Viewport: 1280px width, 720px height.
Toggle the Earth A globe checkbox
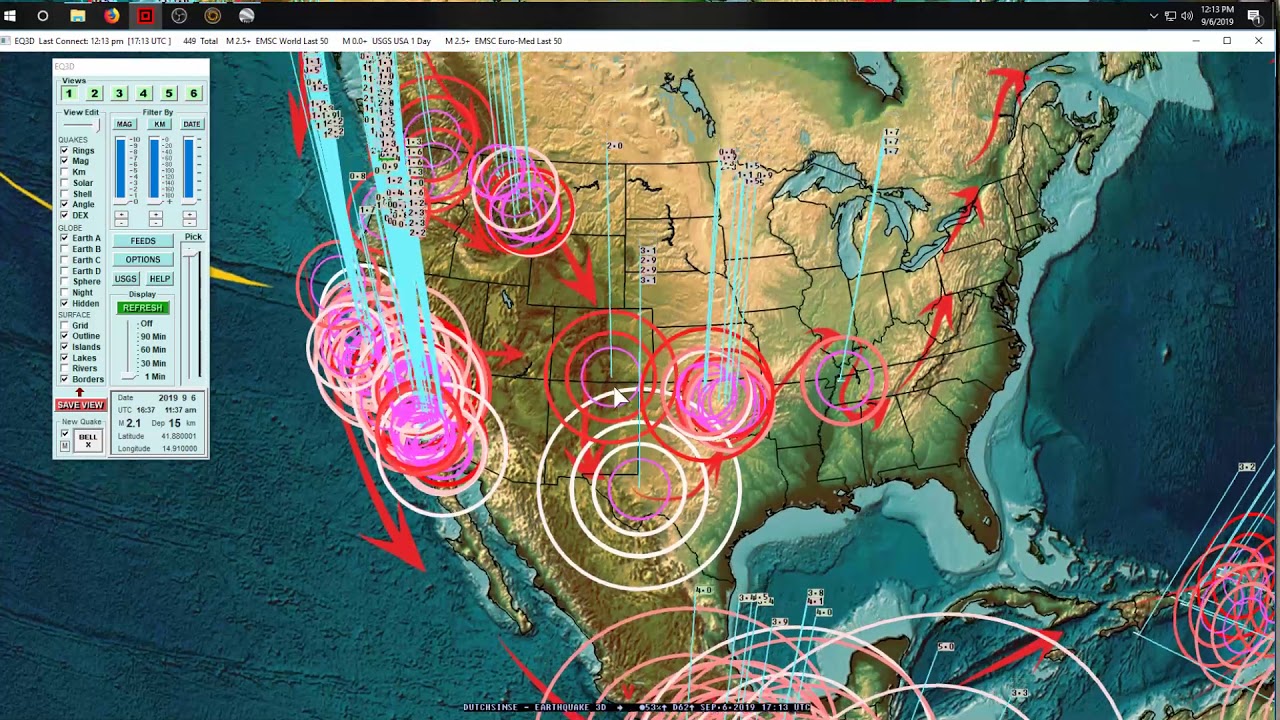(64, 238)
